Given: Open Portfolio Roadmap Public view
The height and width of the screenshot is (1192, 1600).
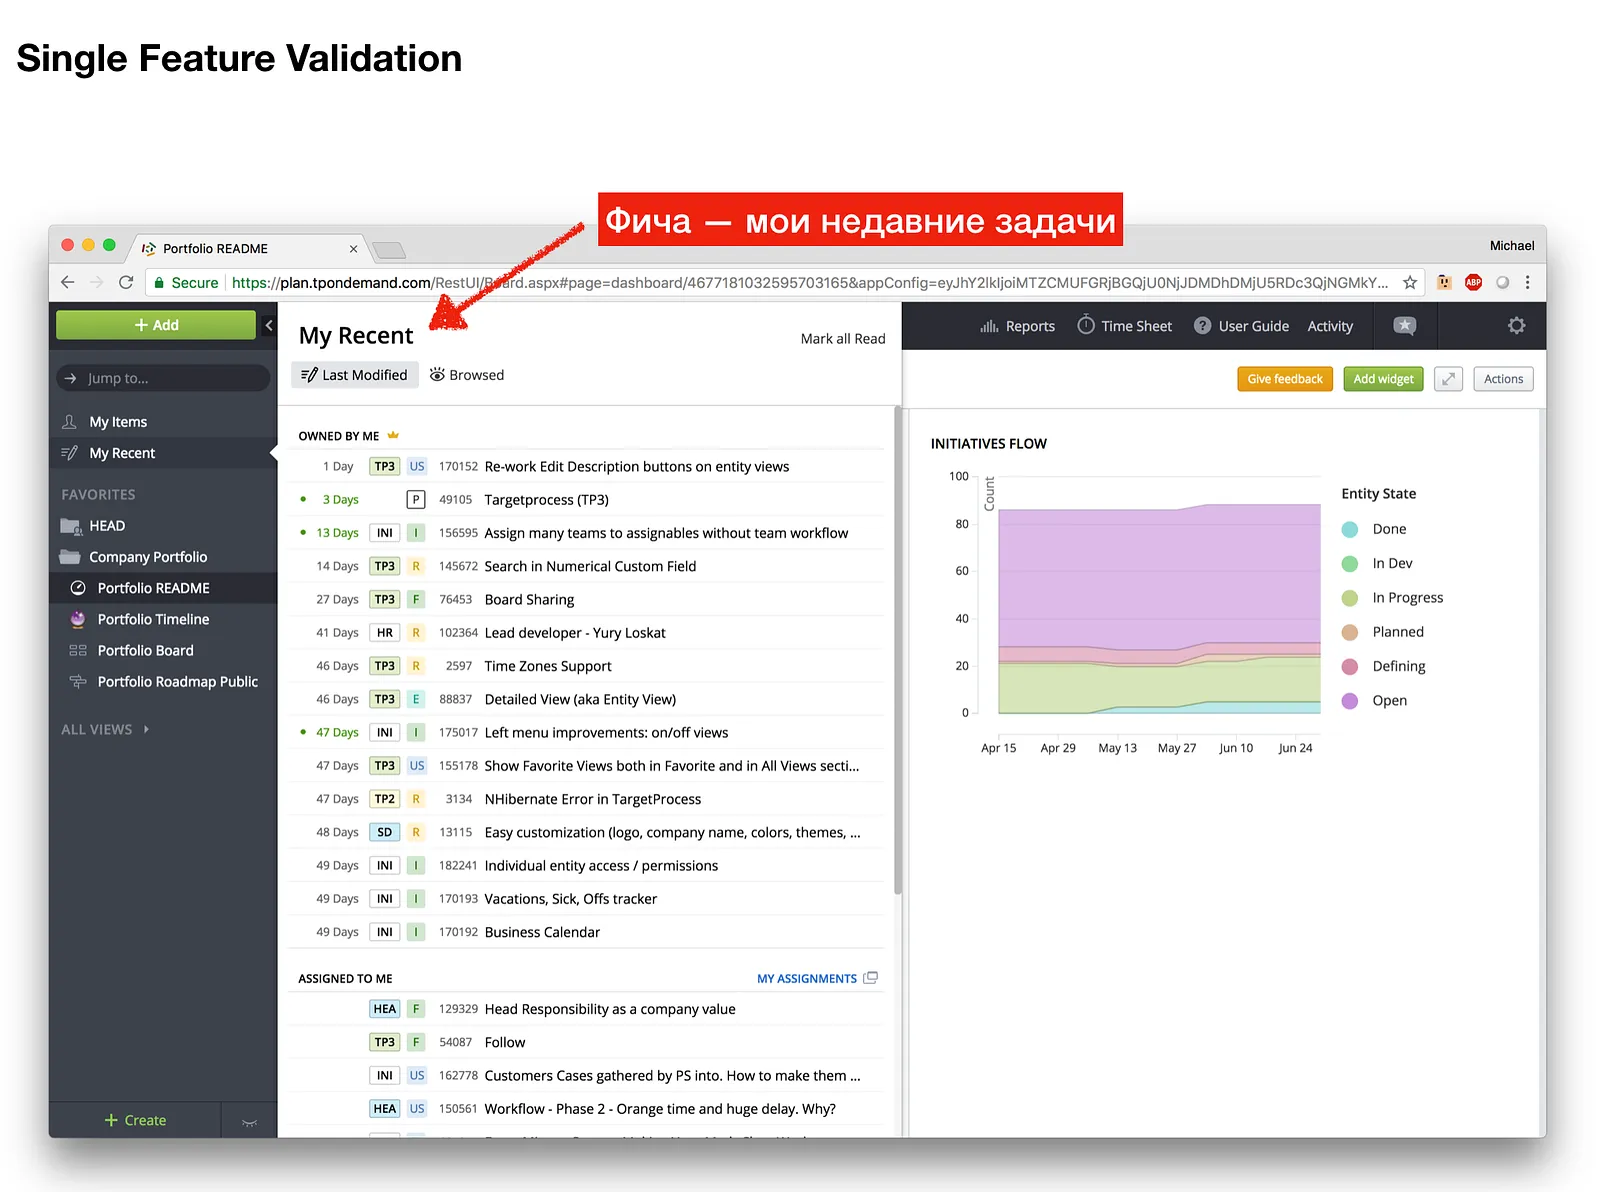Looking at the screenshot, I should click(177, 681).
